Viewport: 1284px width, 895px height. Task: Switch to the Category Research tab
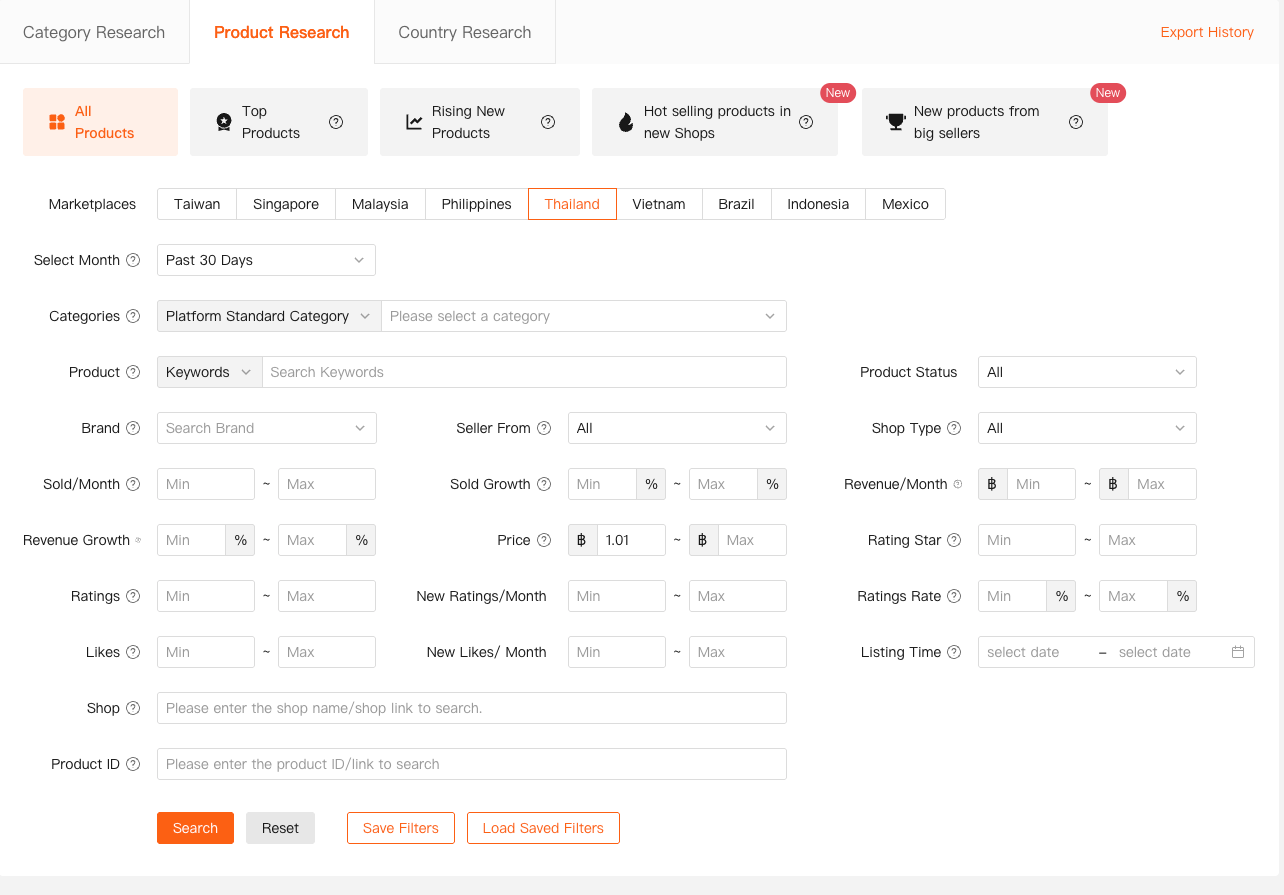[x=94, y=32]
